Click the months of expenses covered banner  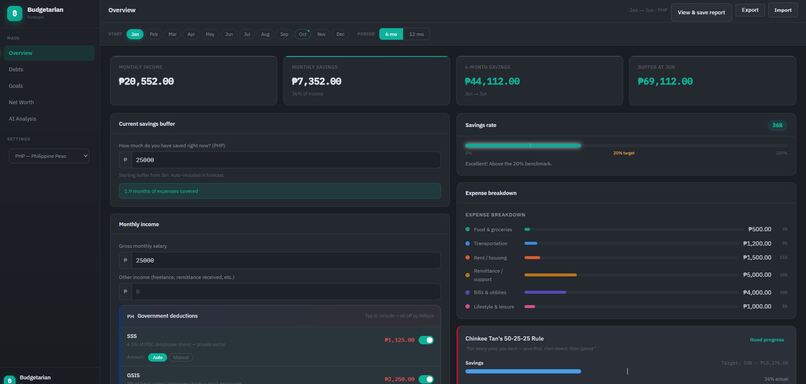pyautogui.click(x=280, y=191)
